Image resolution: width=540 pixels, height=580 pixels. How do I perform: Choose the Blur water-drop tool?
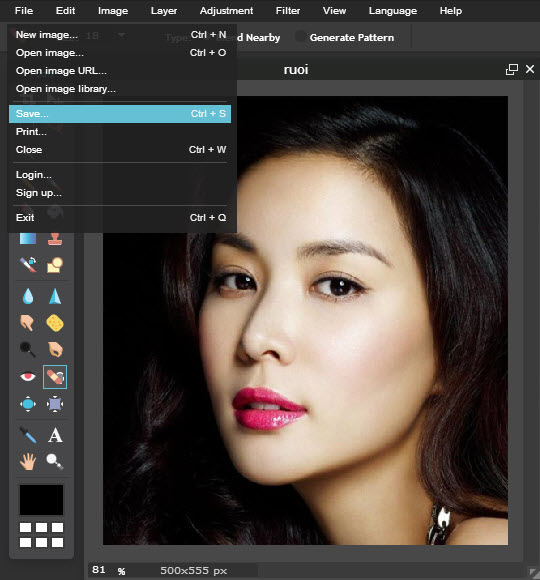coord(28,296)
